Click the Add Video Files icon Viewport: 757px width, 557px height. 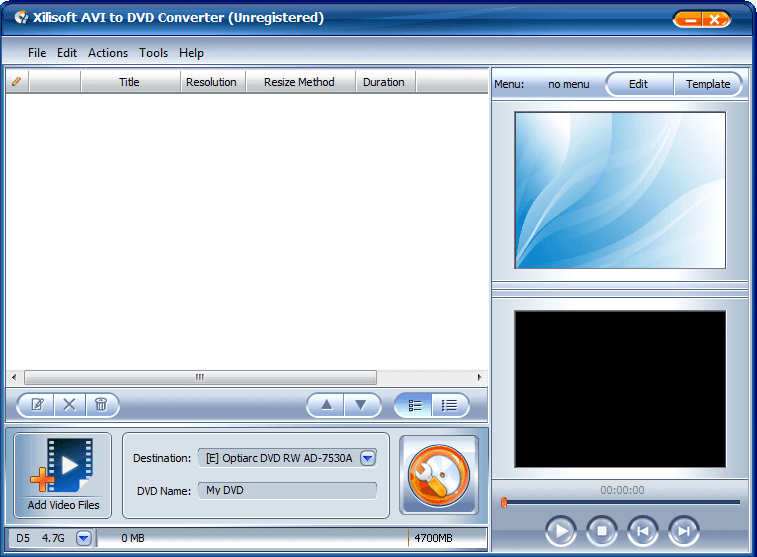[63, 475]
